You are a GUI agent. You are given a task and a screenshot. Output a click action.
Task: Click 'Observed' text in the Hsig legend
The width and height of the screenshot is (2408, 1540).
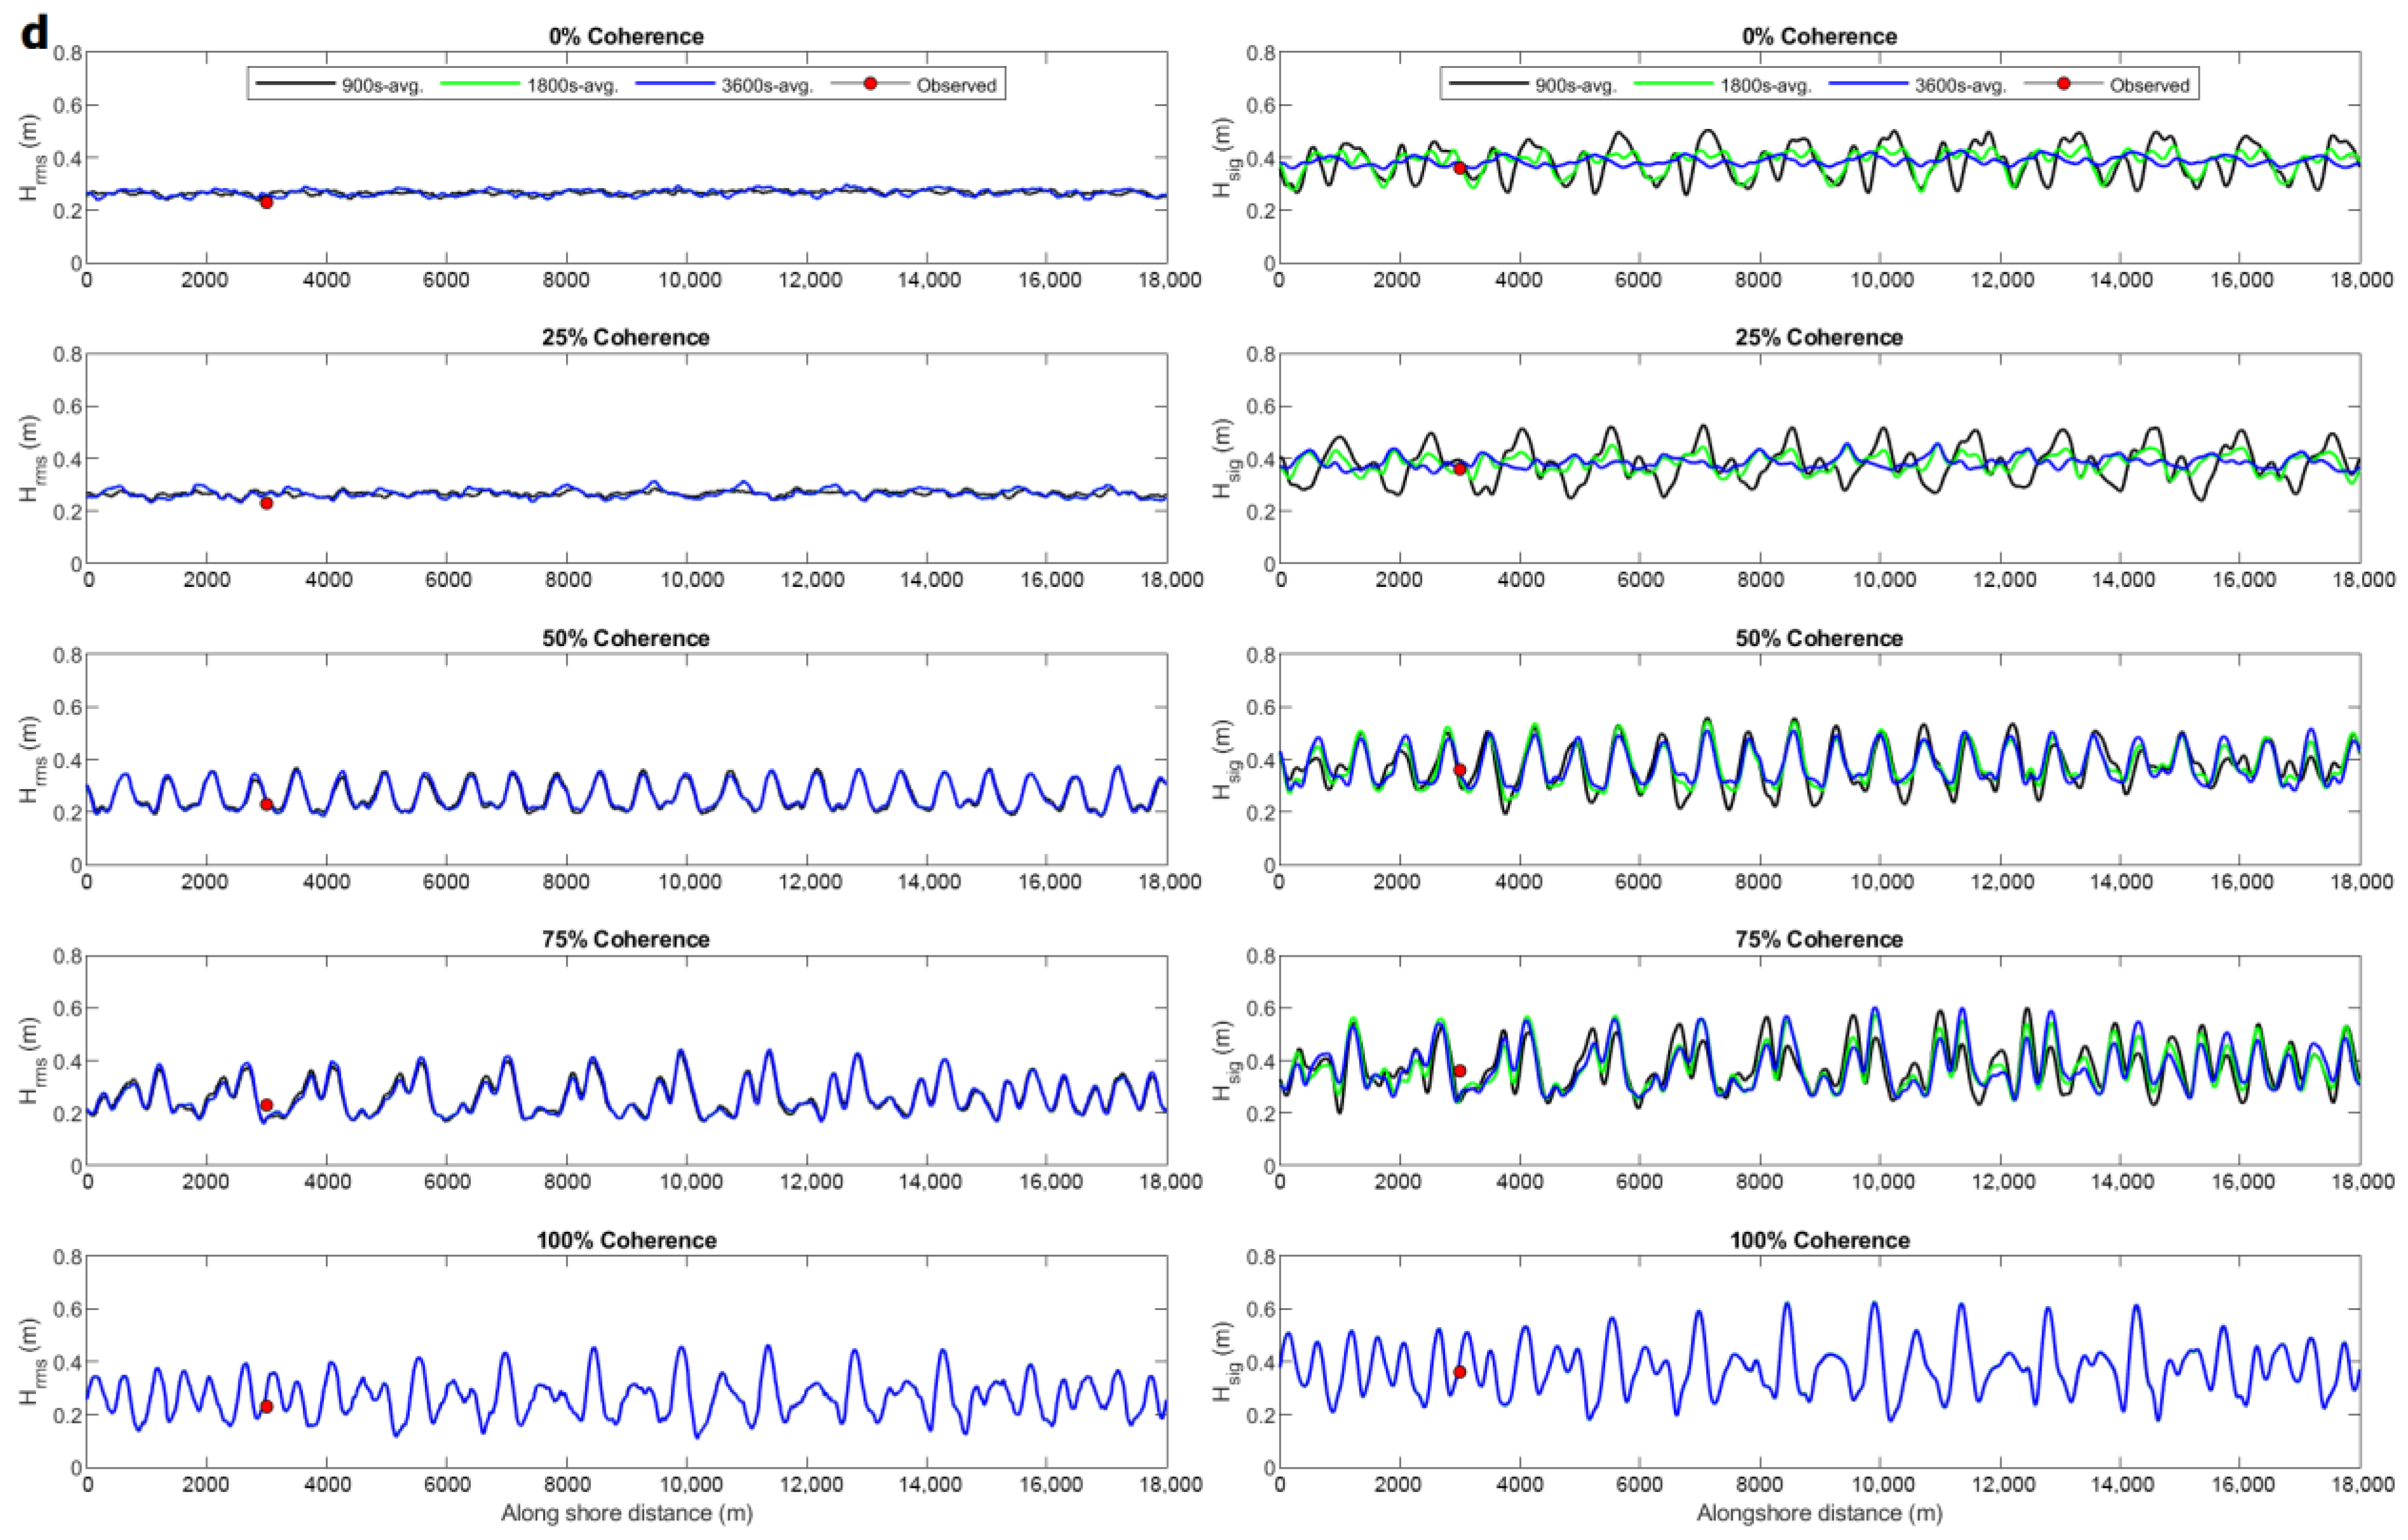pos(2149,86)
